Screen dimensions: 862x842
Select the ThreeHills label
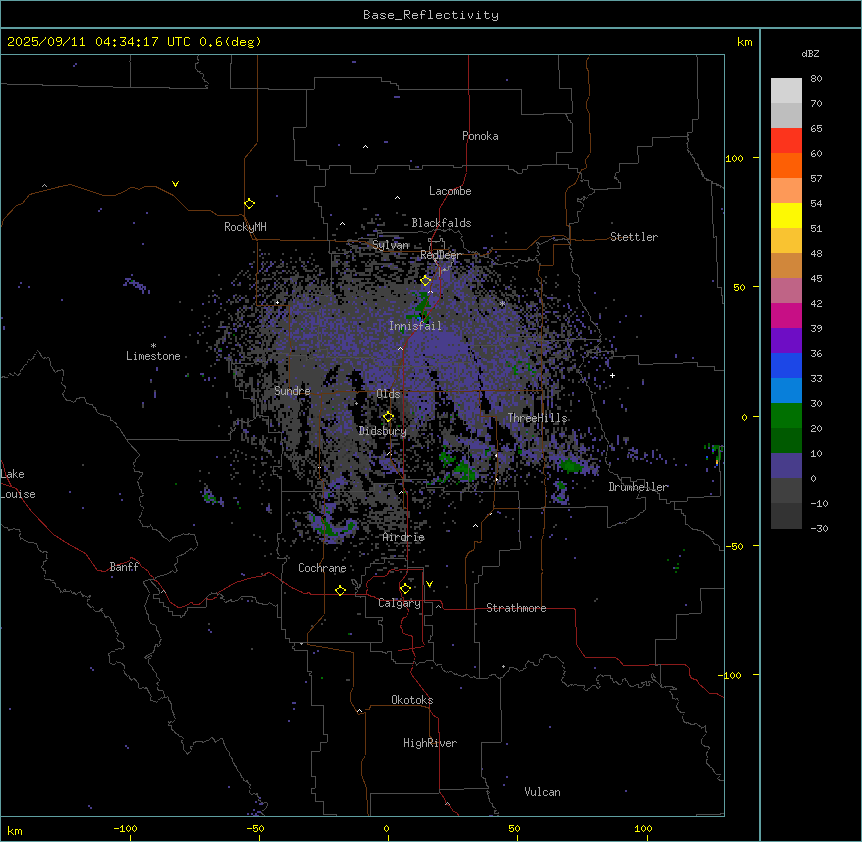[x=537, y=418]
